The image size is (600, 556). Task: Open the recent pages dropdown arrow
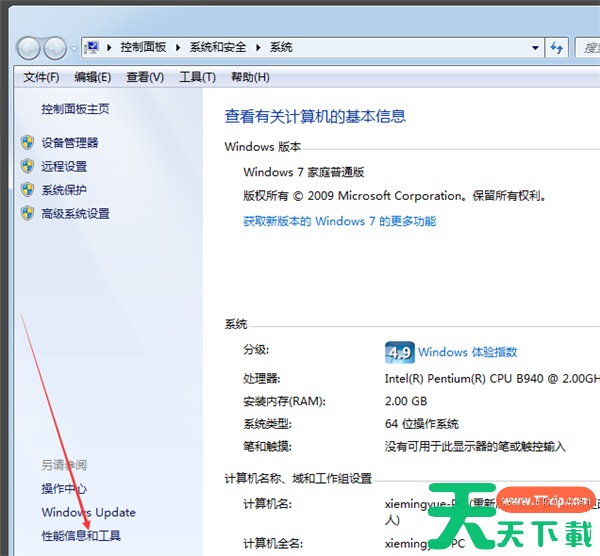pyautogui.click(x=74, y=49)
